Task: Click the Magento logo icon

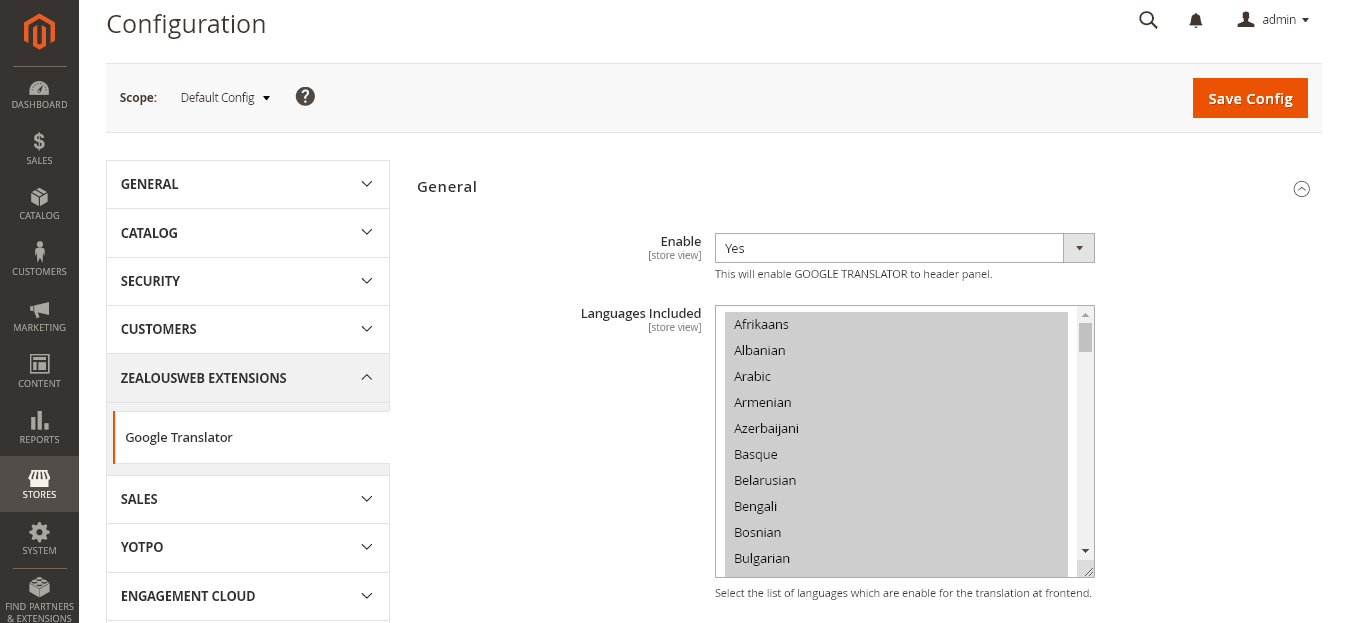Action: (x=39, y=33)
